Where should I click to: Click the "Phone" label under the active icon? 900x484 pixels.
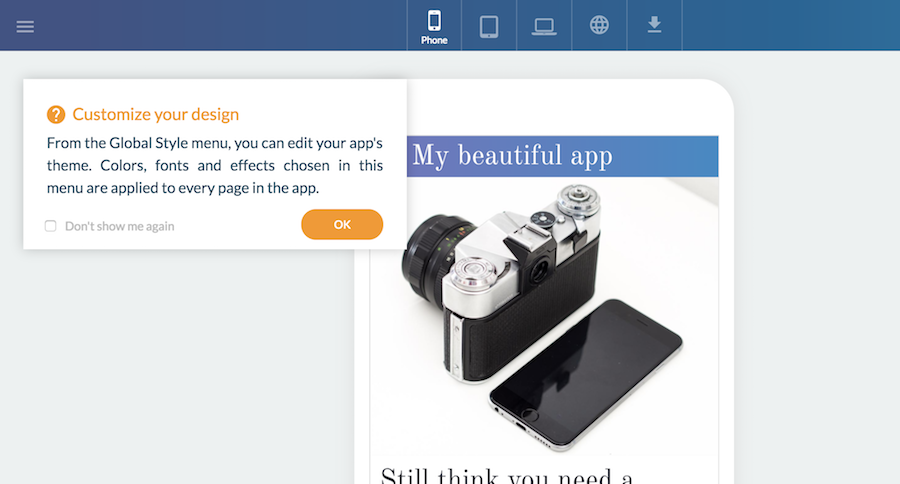click(434, 41)
